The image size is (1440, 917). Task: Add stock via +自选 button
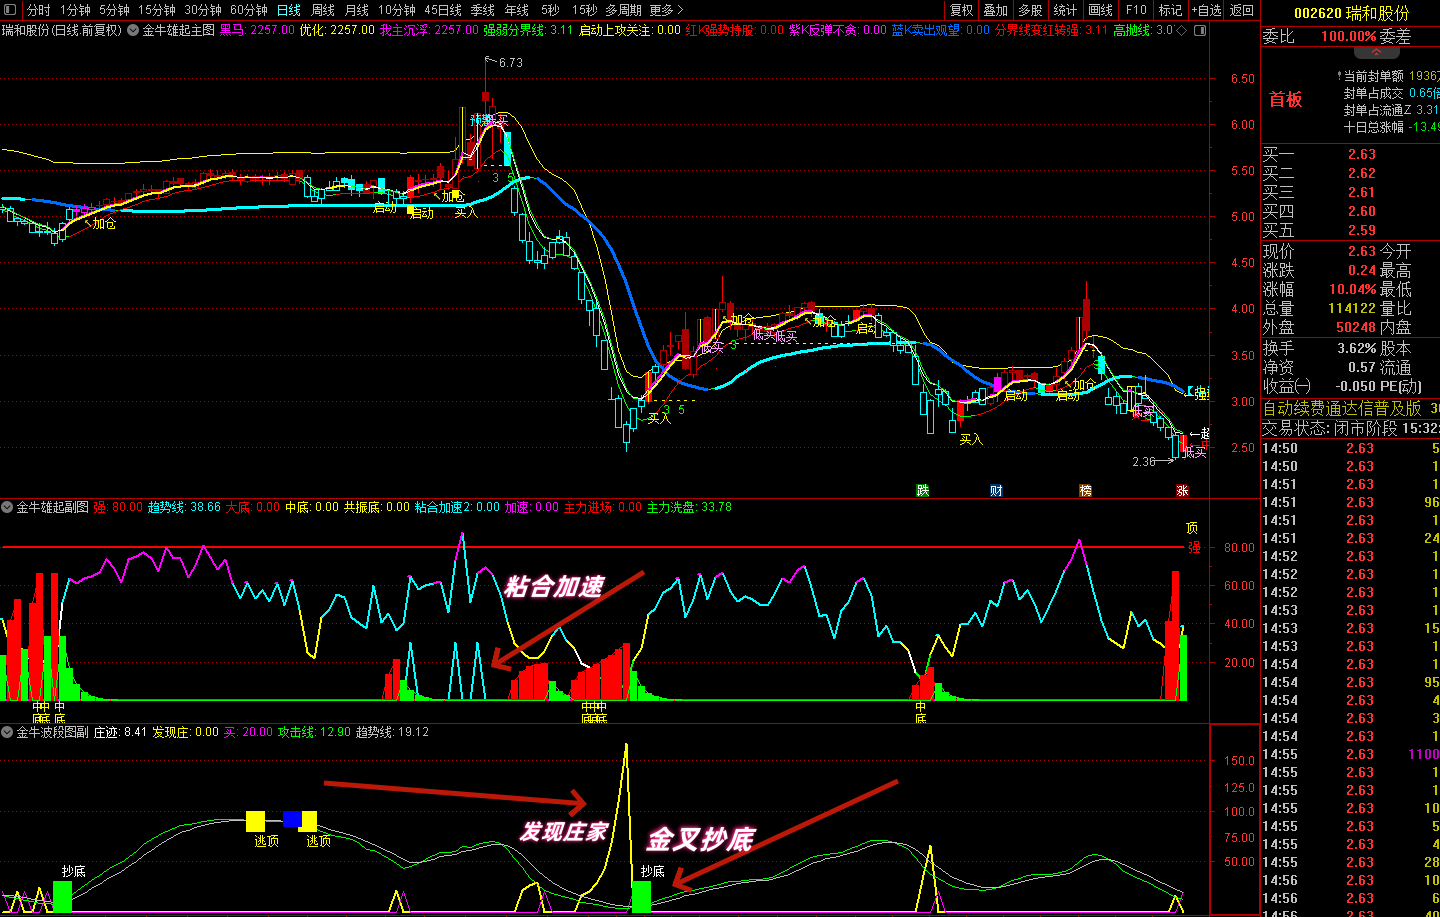(x=1206, y=10)
